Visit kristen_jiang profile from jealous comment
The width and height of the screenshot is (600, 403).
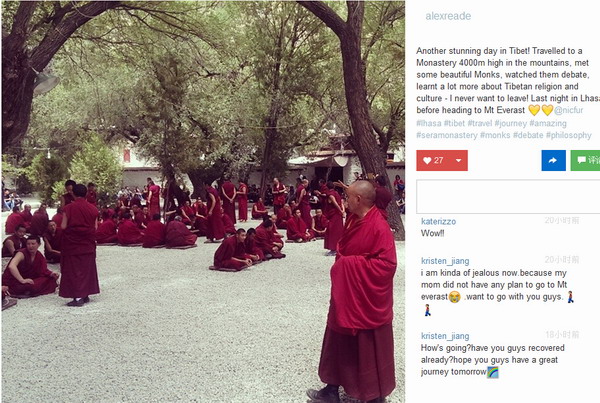click(445, 261)
